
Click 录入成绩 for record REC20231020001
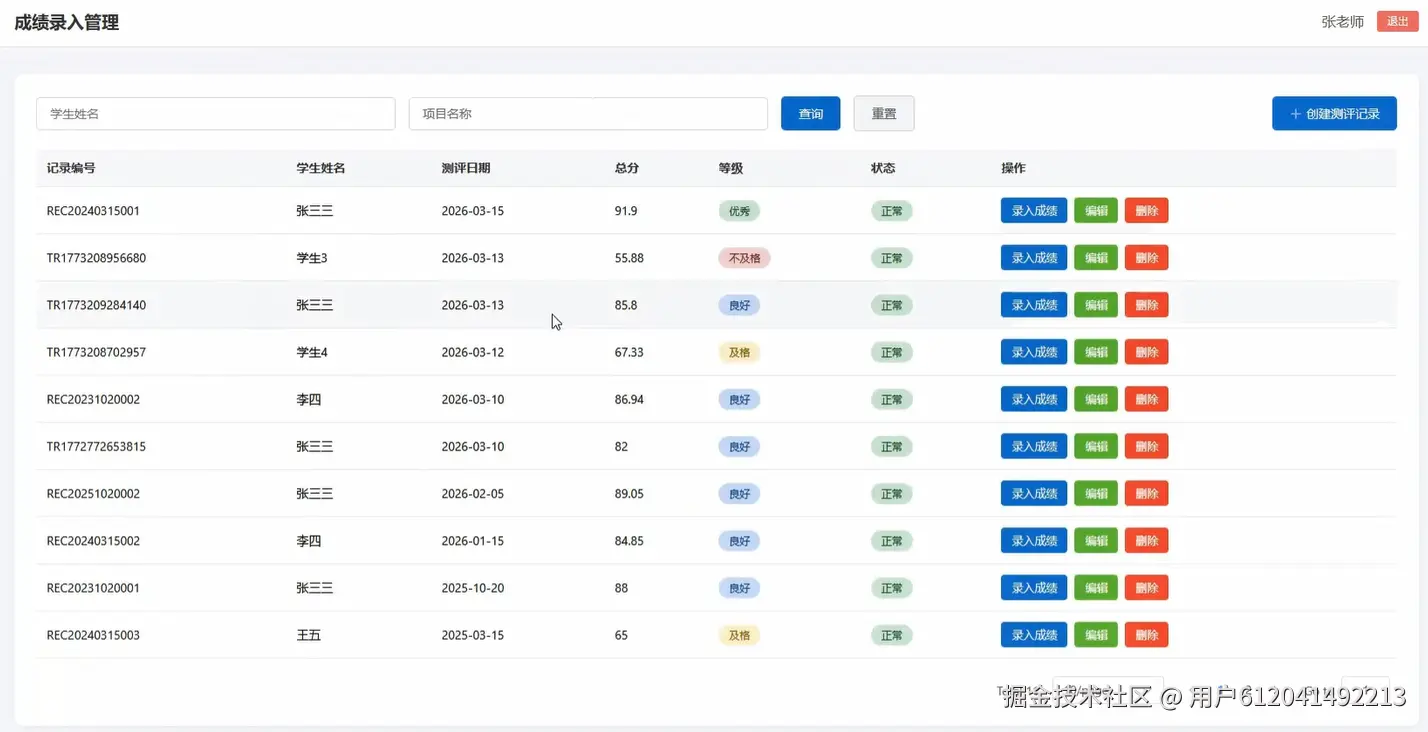[1034, 588]
